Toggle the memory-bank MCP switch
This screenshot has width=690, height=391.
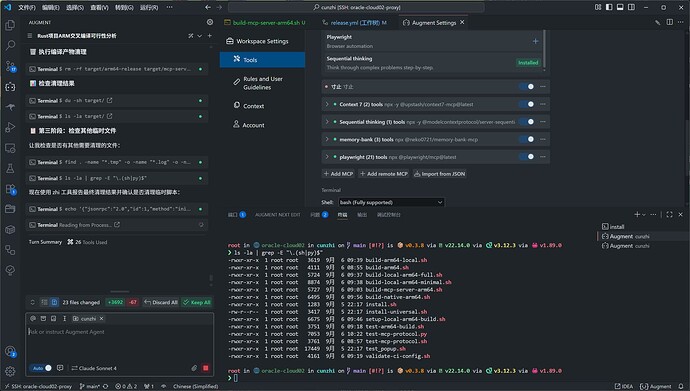coord(527,139)
